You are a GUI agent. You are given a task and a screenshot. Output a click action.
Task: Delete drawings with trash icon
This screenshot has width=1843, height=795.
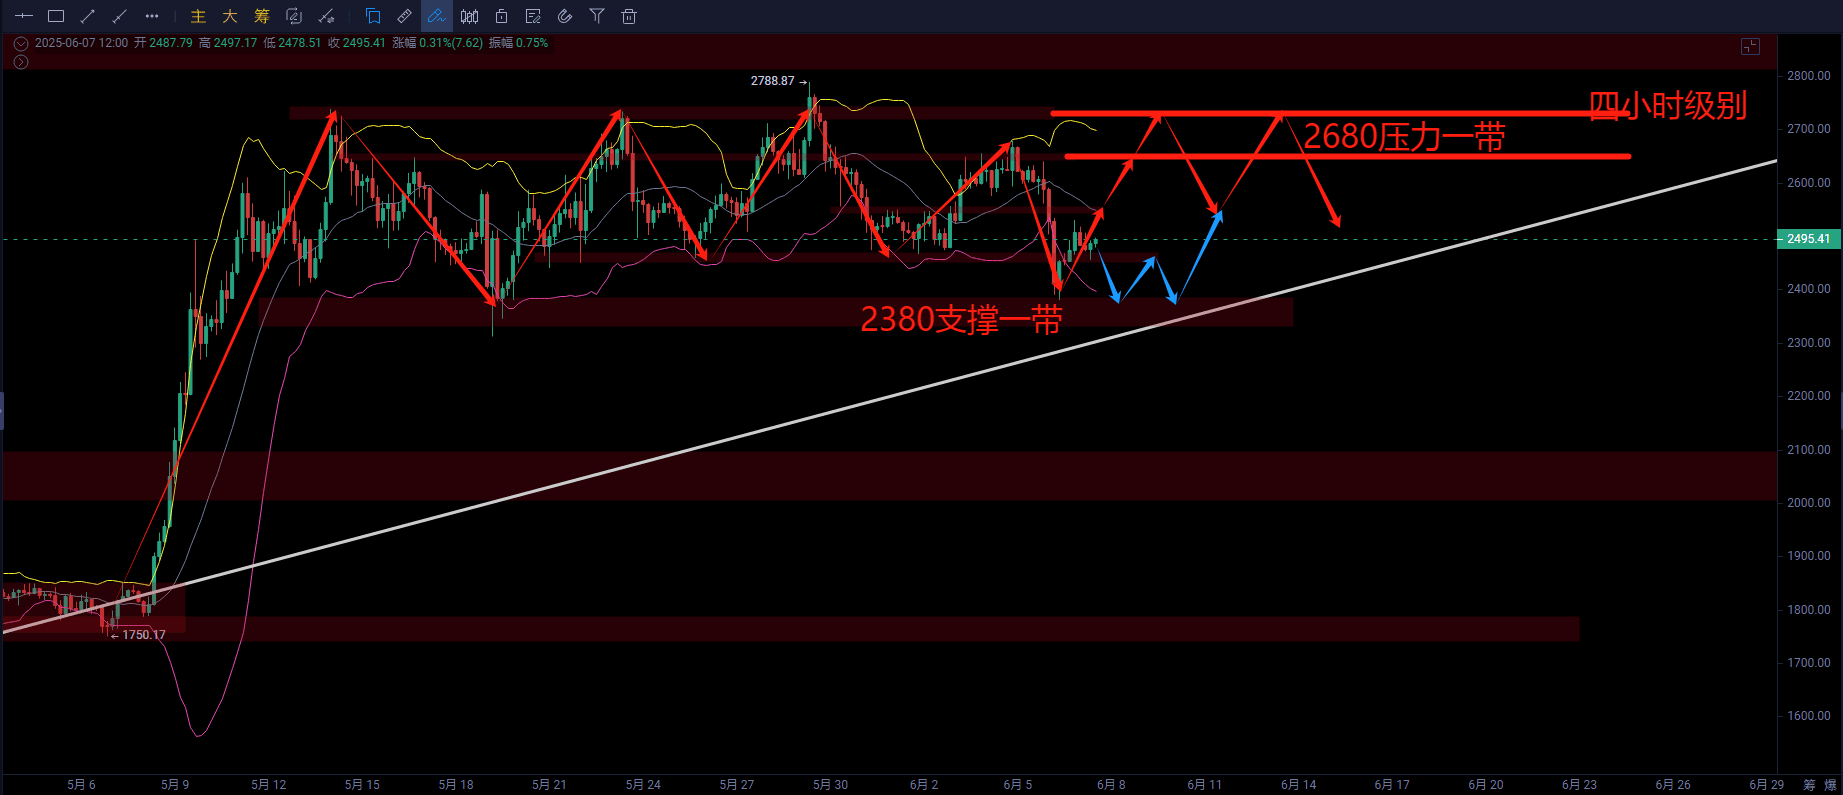[x=629, y=16]
